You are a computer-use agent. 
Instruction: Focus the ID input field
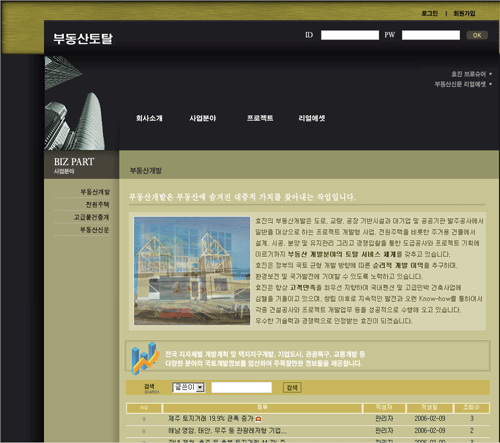coord(350,35)
